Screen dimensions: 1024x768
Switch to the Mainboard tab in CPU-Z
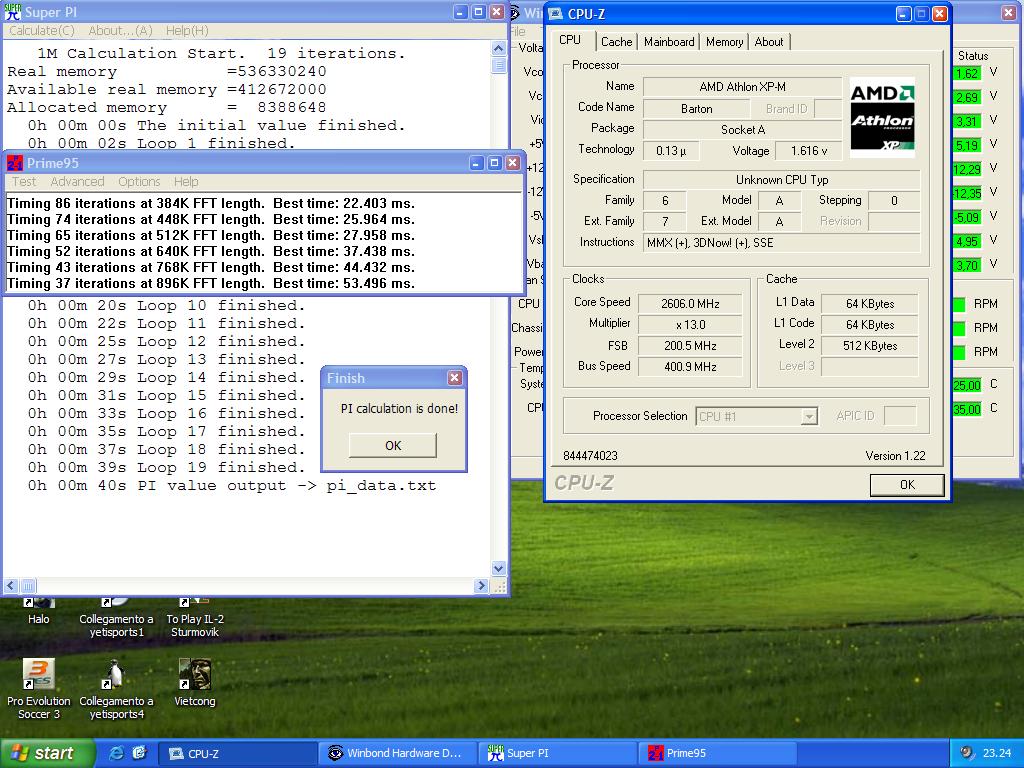pyautogui.click(x=669, y=42)
